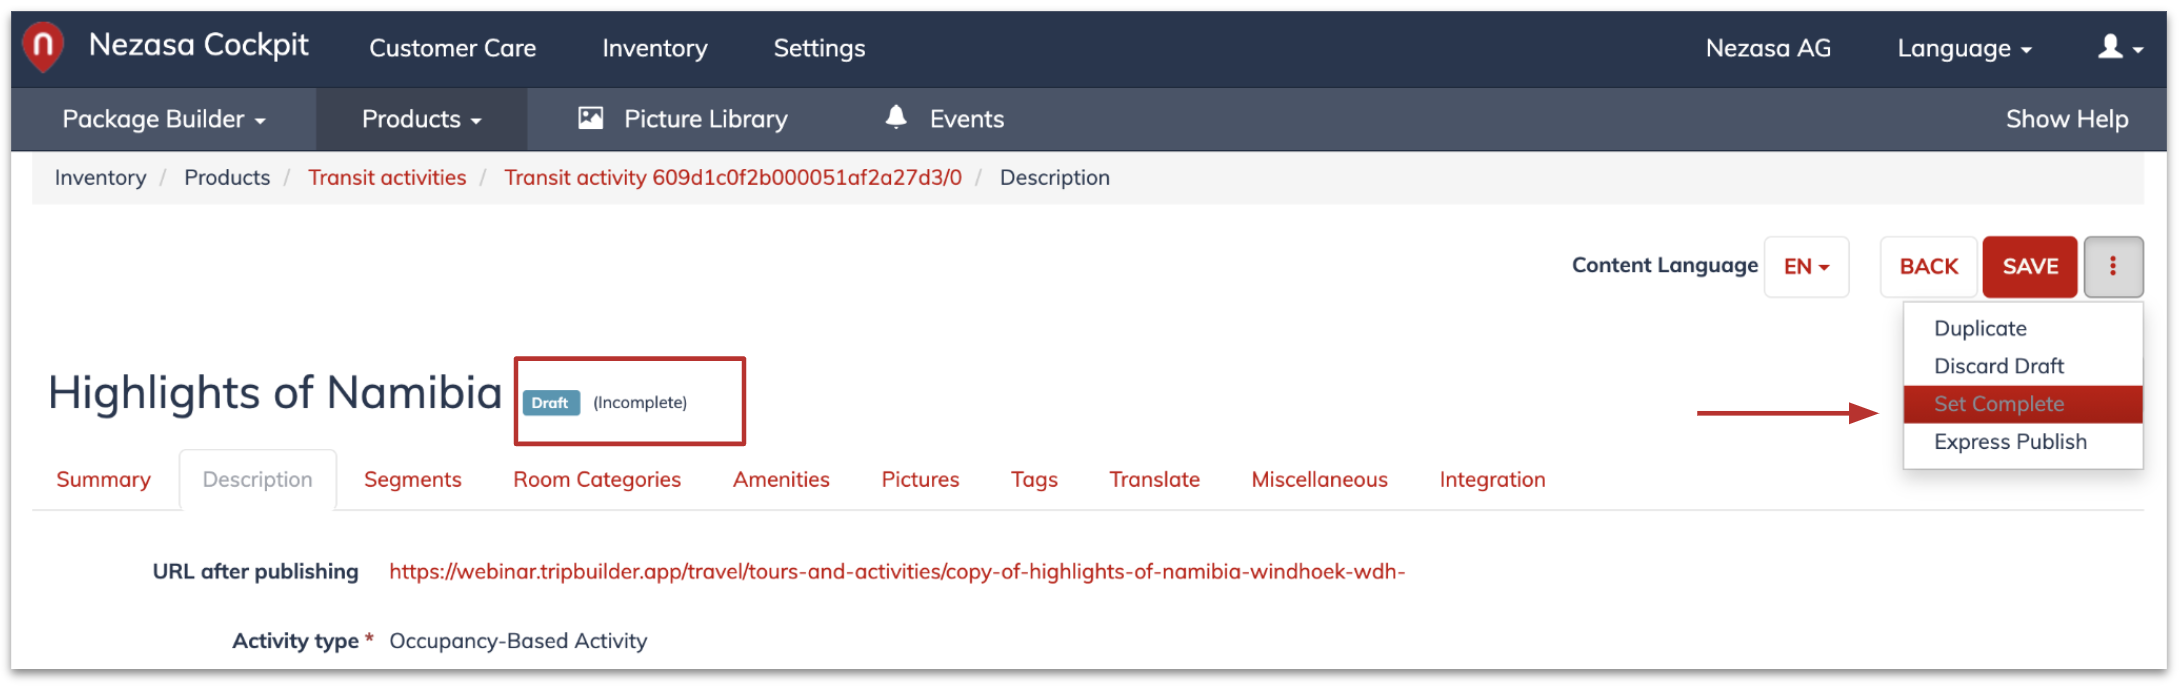
Task: Open the EN content language dropdown
Action: (x=1806, y=266)
